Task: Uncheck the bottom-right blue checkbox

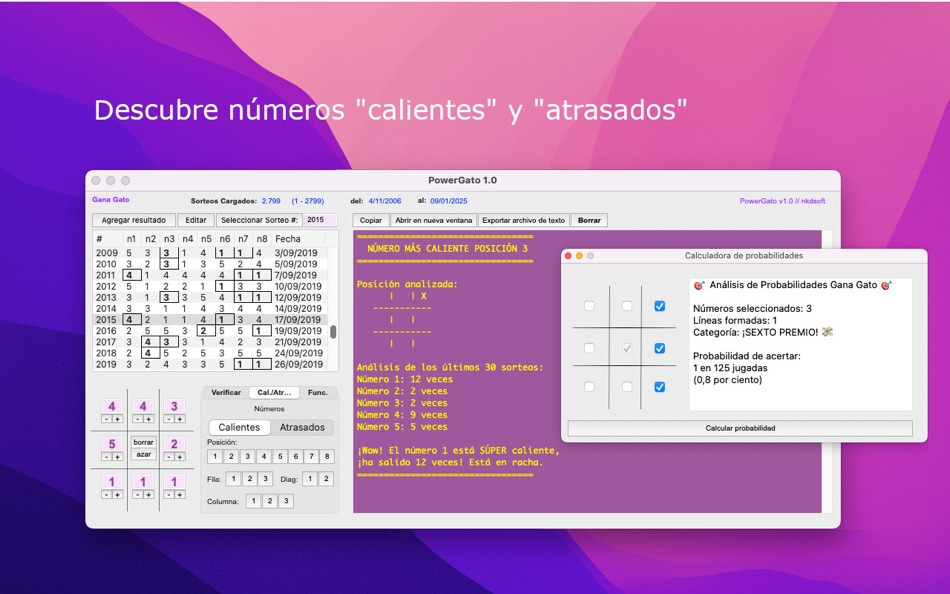Action: (x=660, y=386)
